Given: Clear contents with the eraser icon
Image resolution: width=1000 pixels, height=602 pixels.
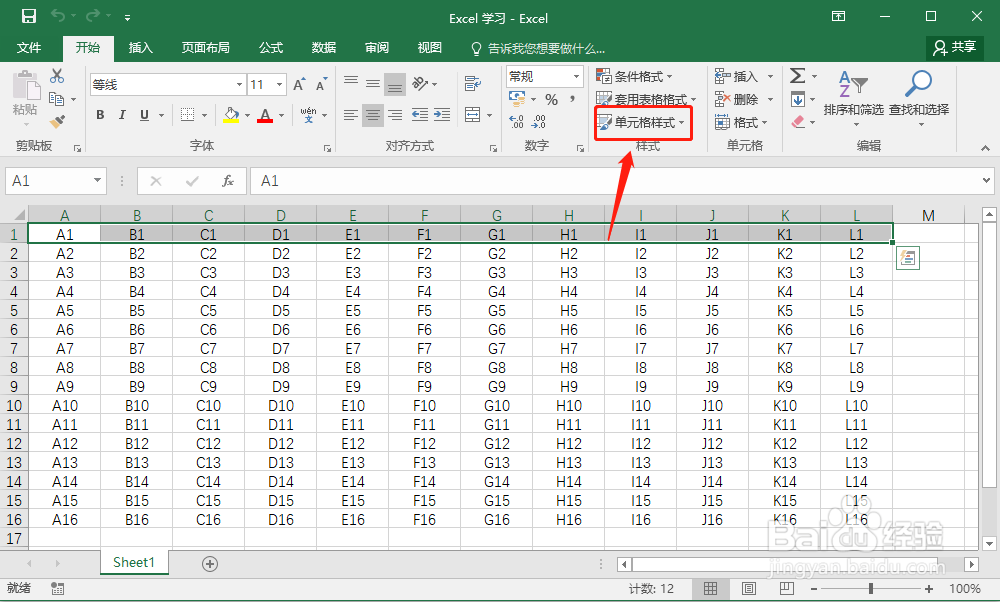Looking at the screenshot, I should pyautogui.click(x=798, y=121).
